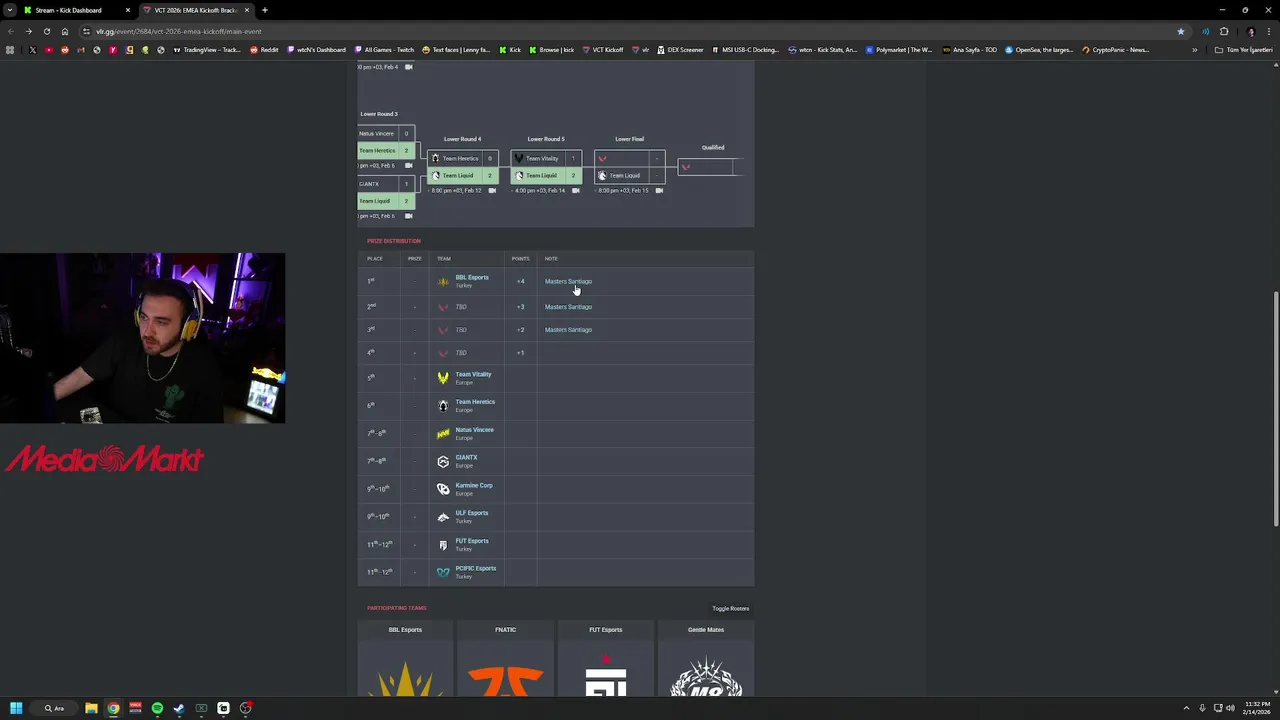Open the TradingView bookmark
Screen dimensions: 1280x720
(x=208, y=49)
